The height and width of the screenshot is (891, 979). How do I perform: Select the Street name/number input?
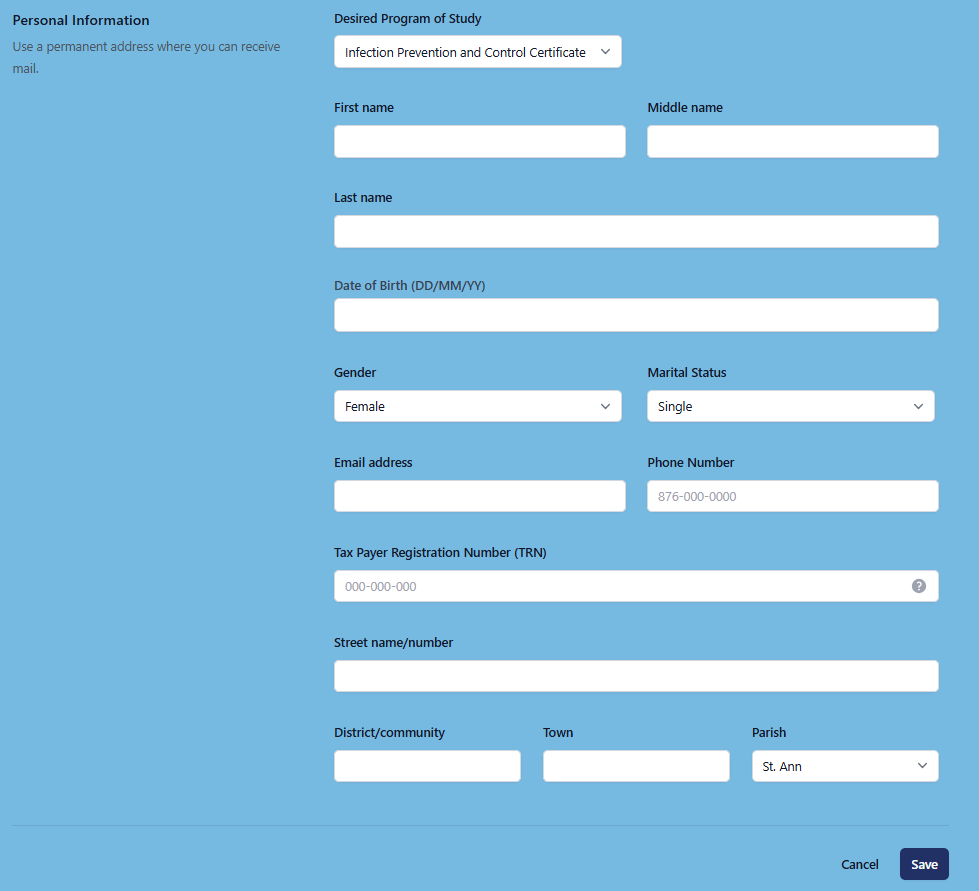coord(635,676)
